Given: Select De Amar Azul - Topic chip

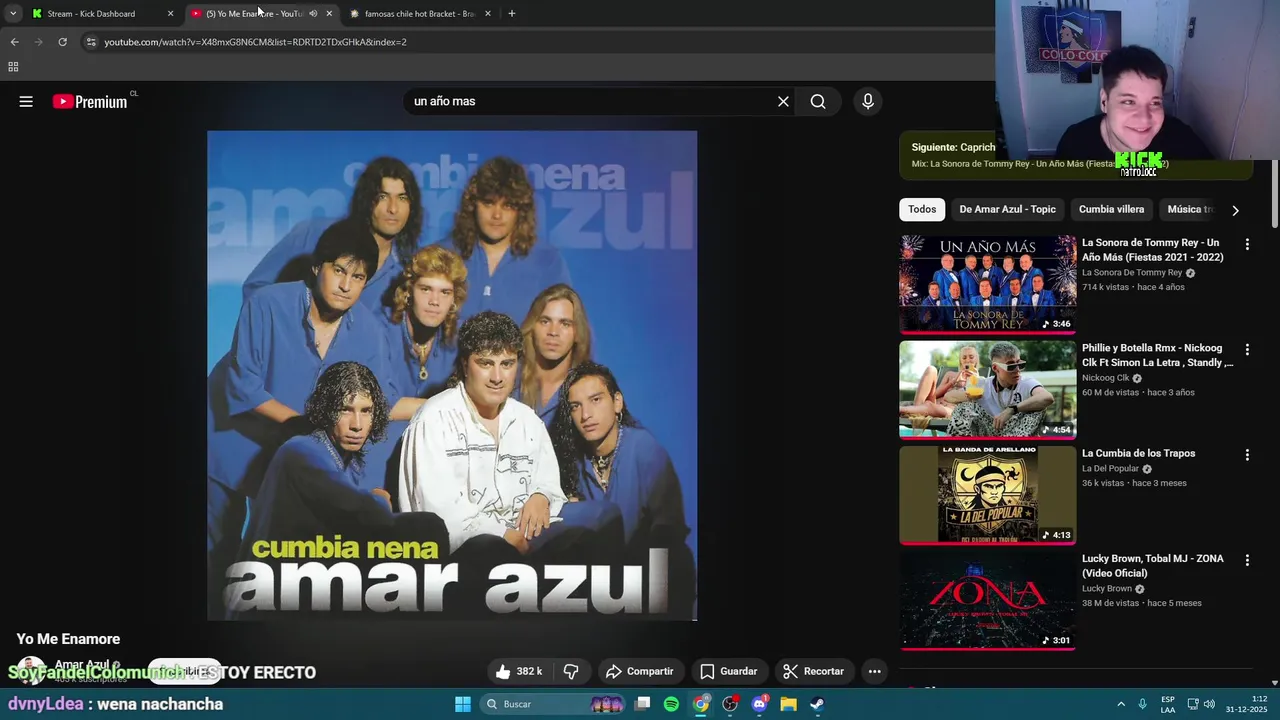Looking at the screenshot, I should tap(1007, 209).
